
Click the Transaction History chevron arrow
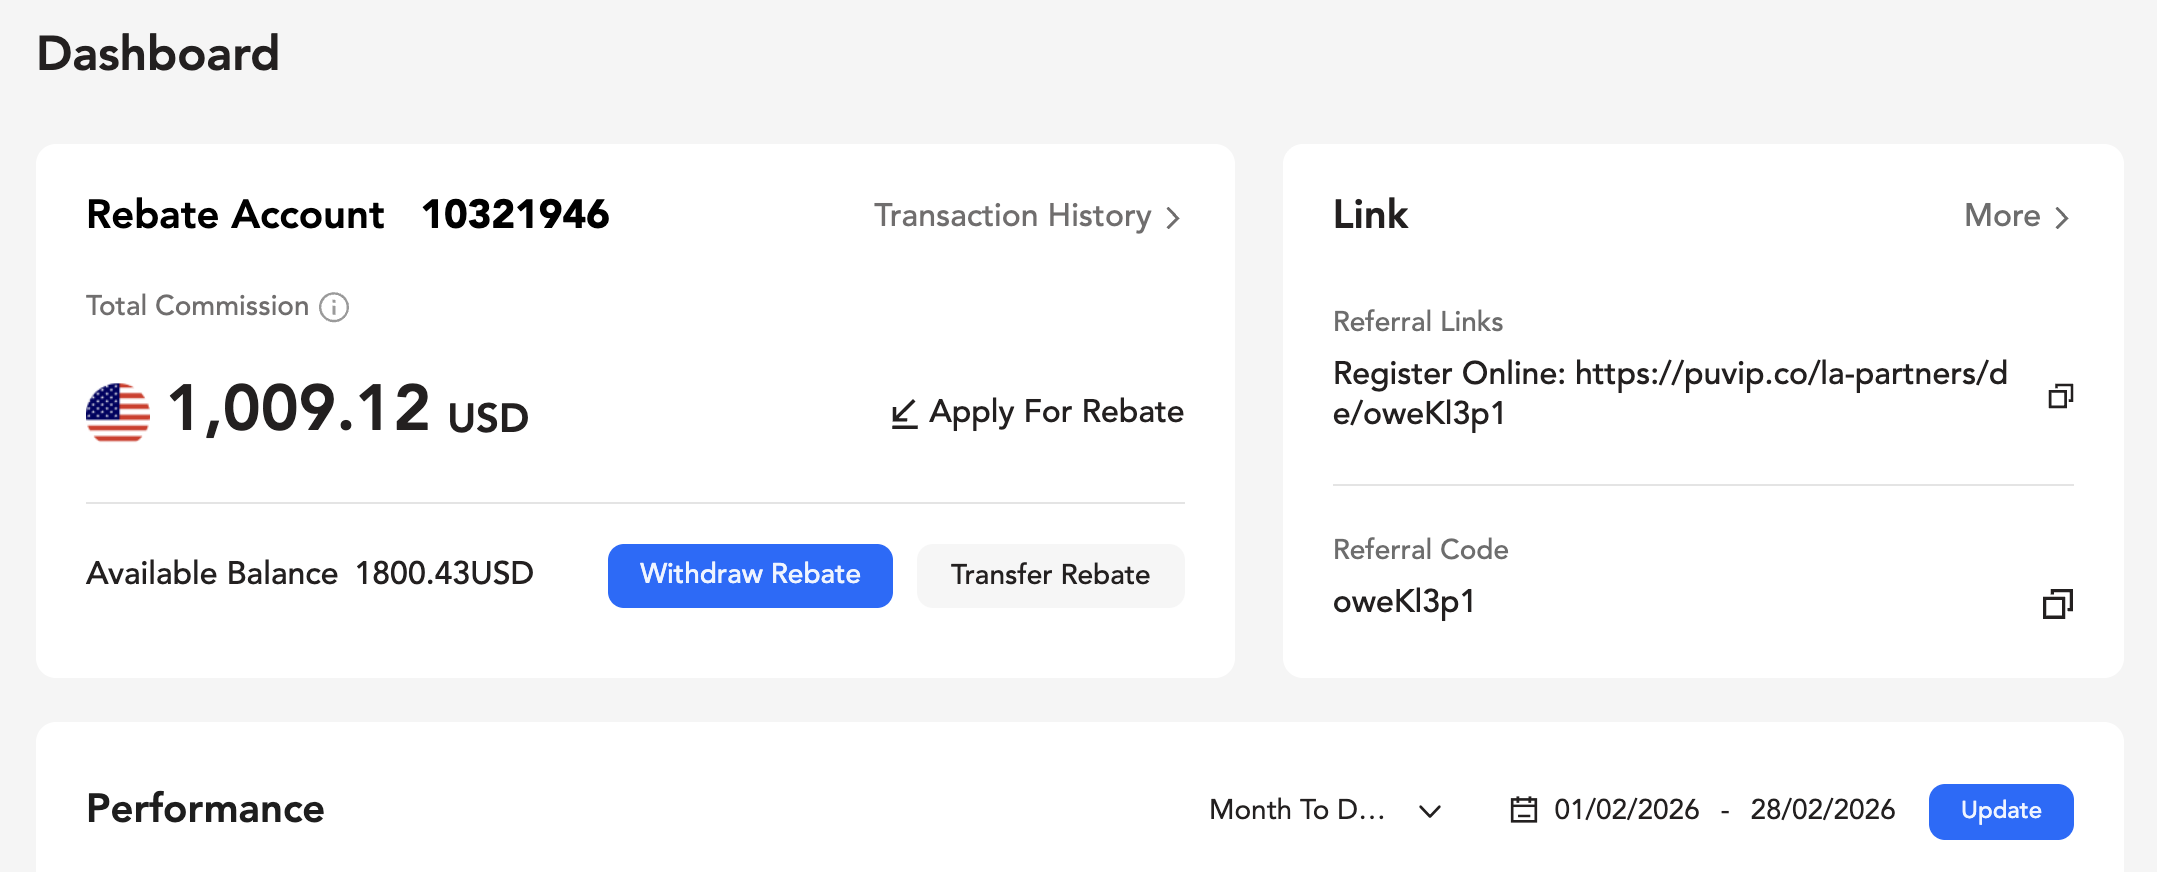point(1174,218)
